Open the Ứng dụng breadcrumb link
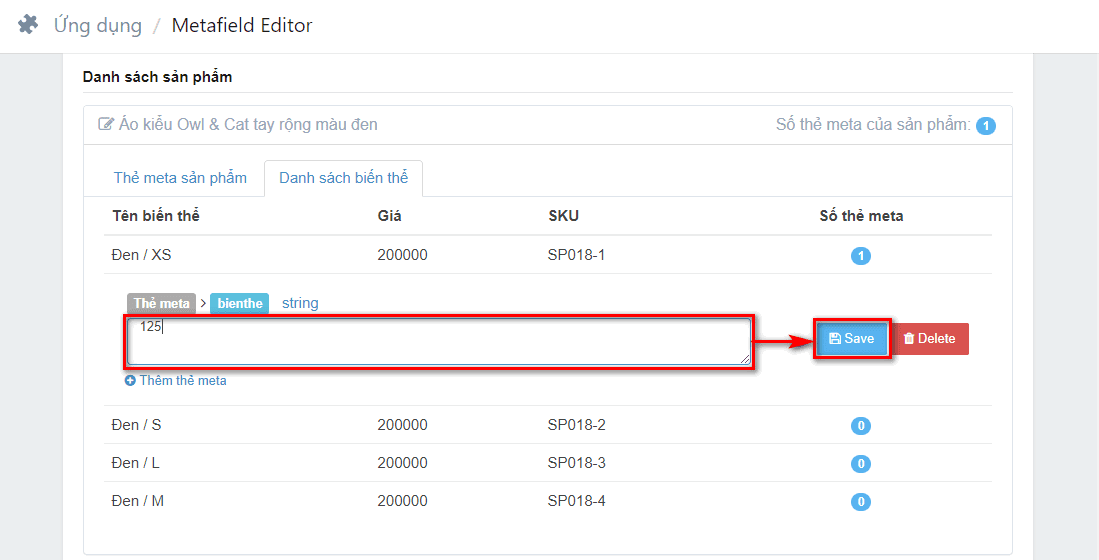This screenshot has width=1099, height=560. click(98, 26)
